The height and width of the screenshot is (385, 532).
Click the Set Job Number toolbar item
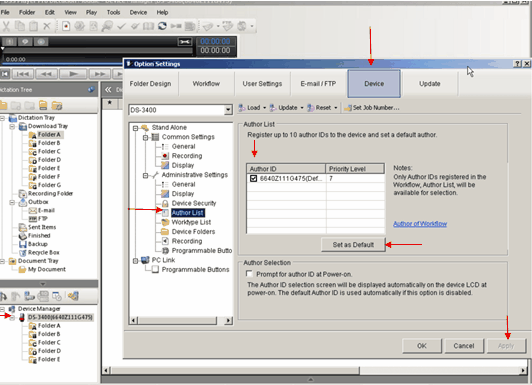click(x=372, y=108)
